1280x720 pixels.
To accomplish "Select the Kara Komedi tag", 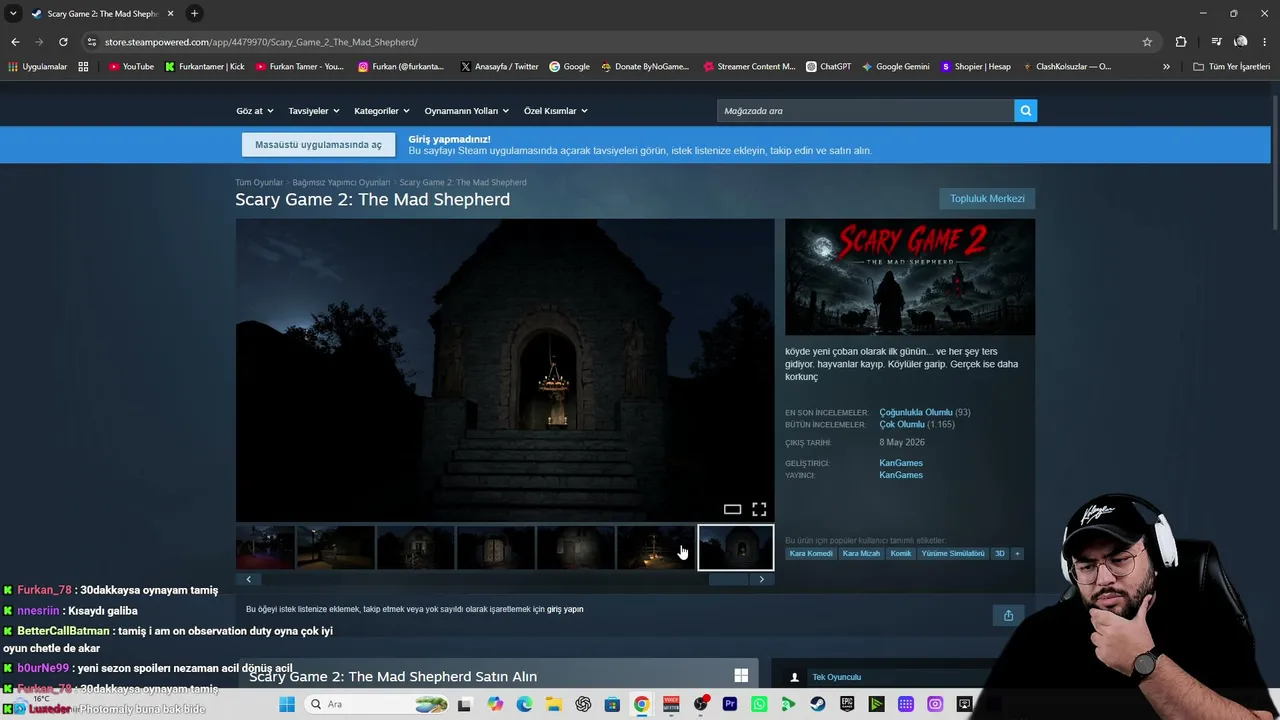I will click(x=811, y=553).
